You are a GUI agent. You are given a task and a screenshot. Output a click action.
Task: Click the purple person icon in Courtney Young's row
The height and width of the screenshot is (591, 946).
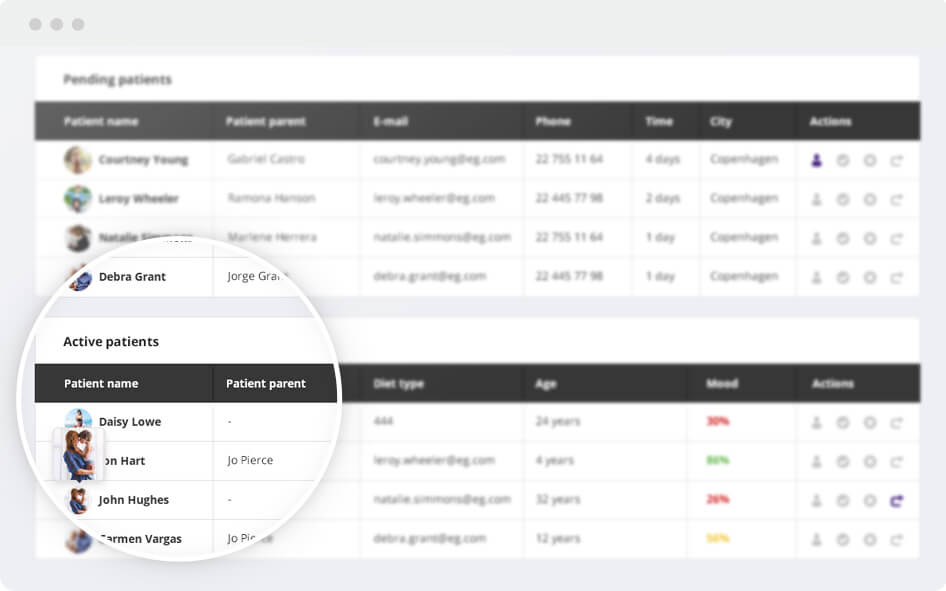tap(816, 160)
